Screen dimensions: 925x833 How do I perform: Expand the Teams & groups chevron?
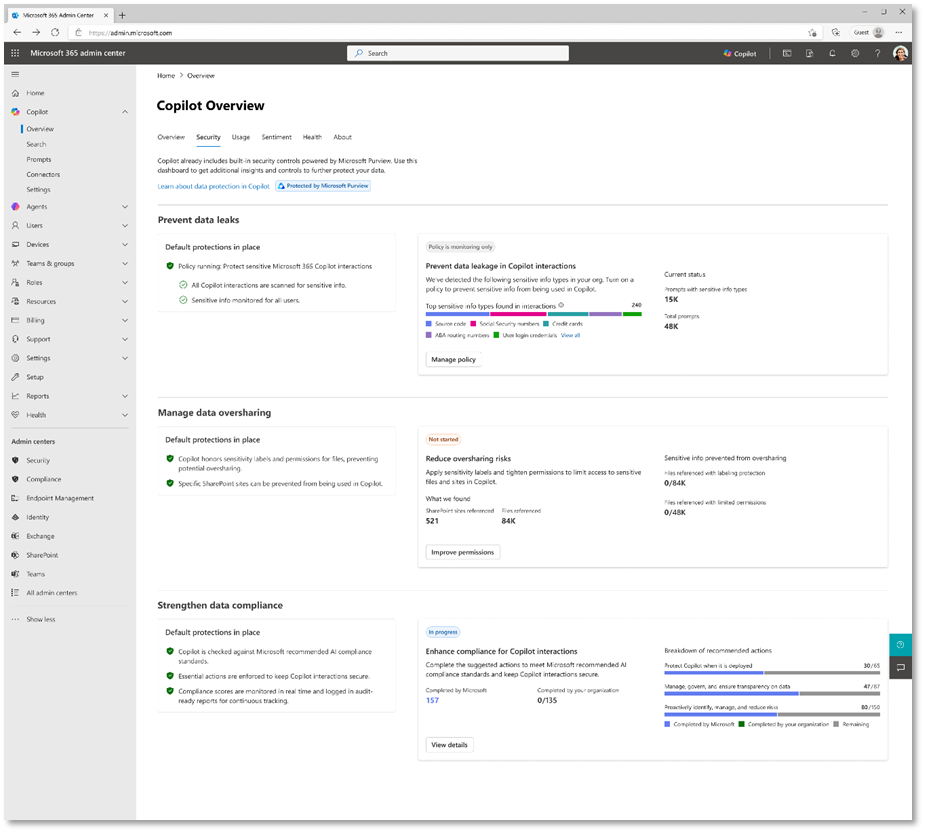pos(125,264)
